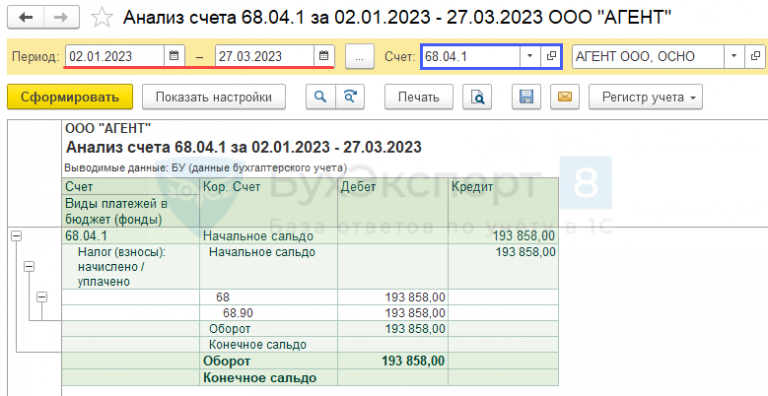Click the Сформировать button
Viewport: 768px width, 396px height.
tap(70, 97)
